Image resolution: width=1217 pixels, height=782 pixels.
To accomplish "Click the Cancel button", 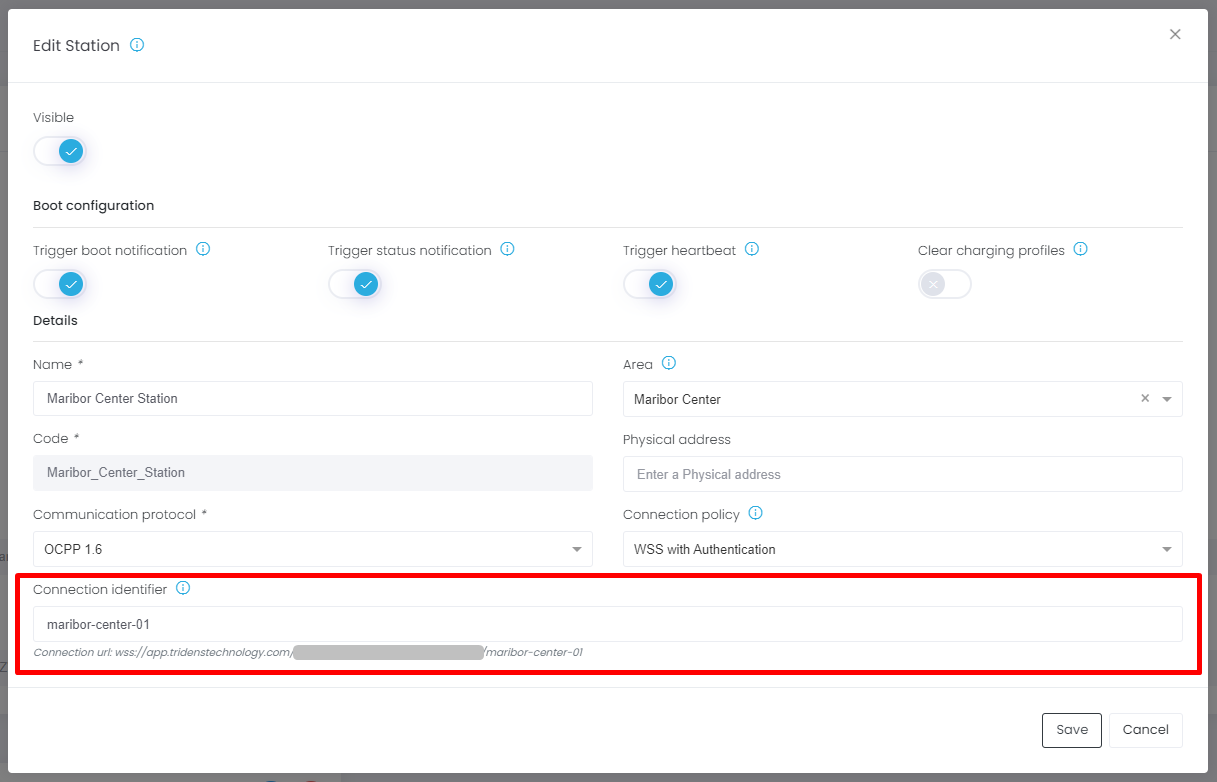I will click(1145, 730).
